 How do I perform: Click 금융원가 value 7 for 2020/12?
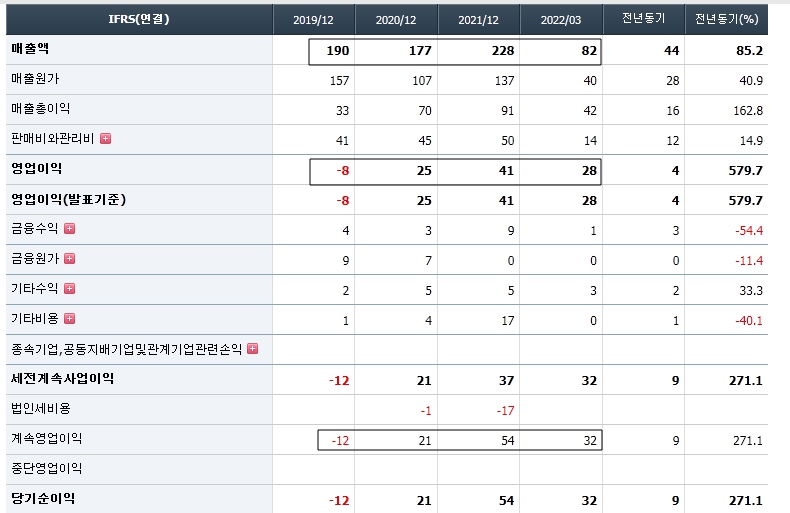click(x=428, y=261)
